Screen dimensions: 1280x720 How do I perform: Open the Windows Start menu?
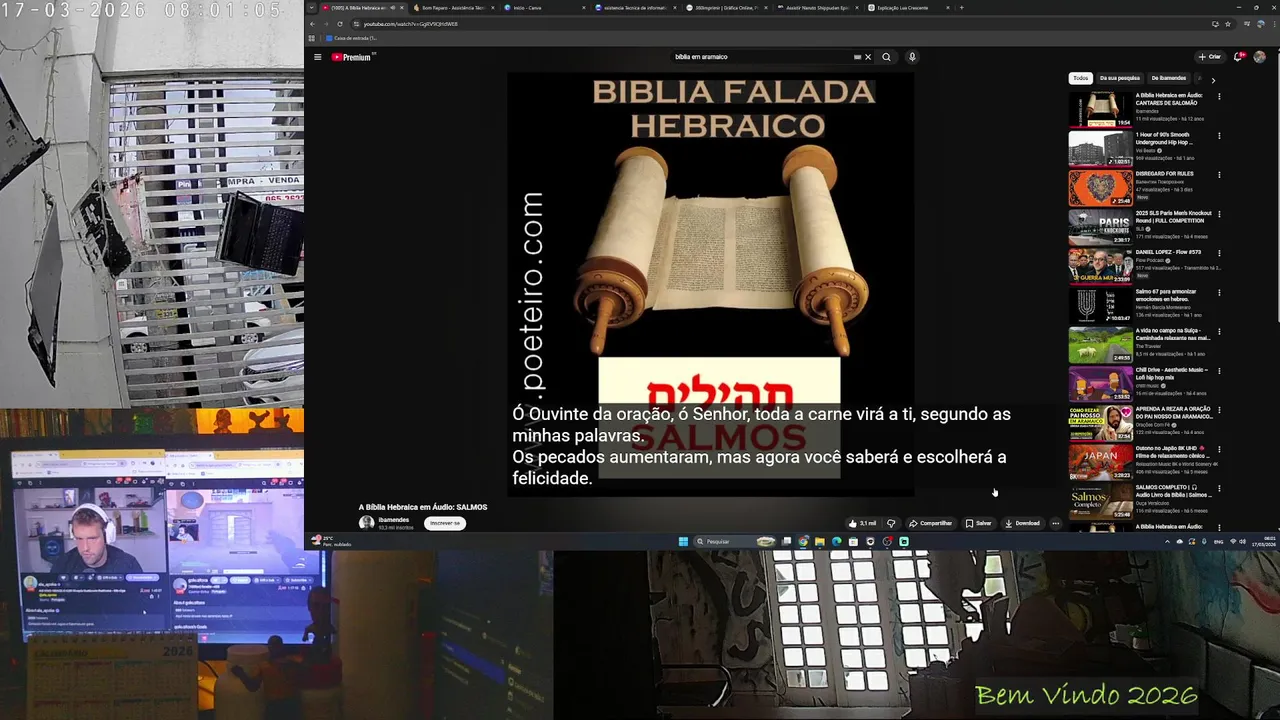(683, 541)
